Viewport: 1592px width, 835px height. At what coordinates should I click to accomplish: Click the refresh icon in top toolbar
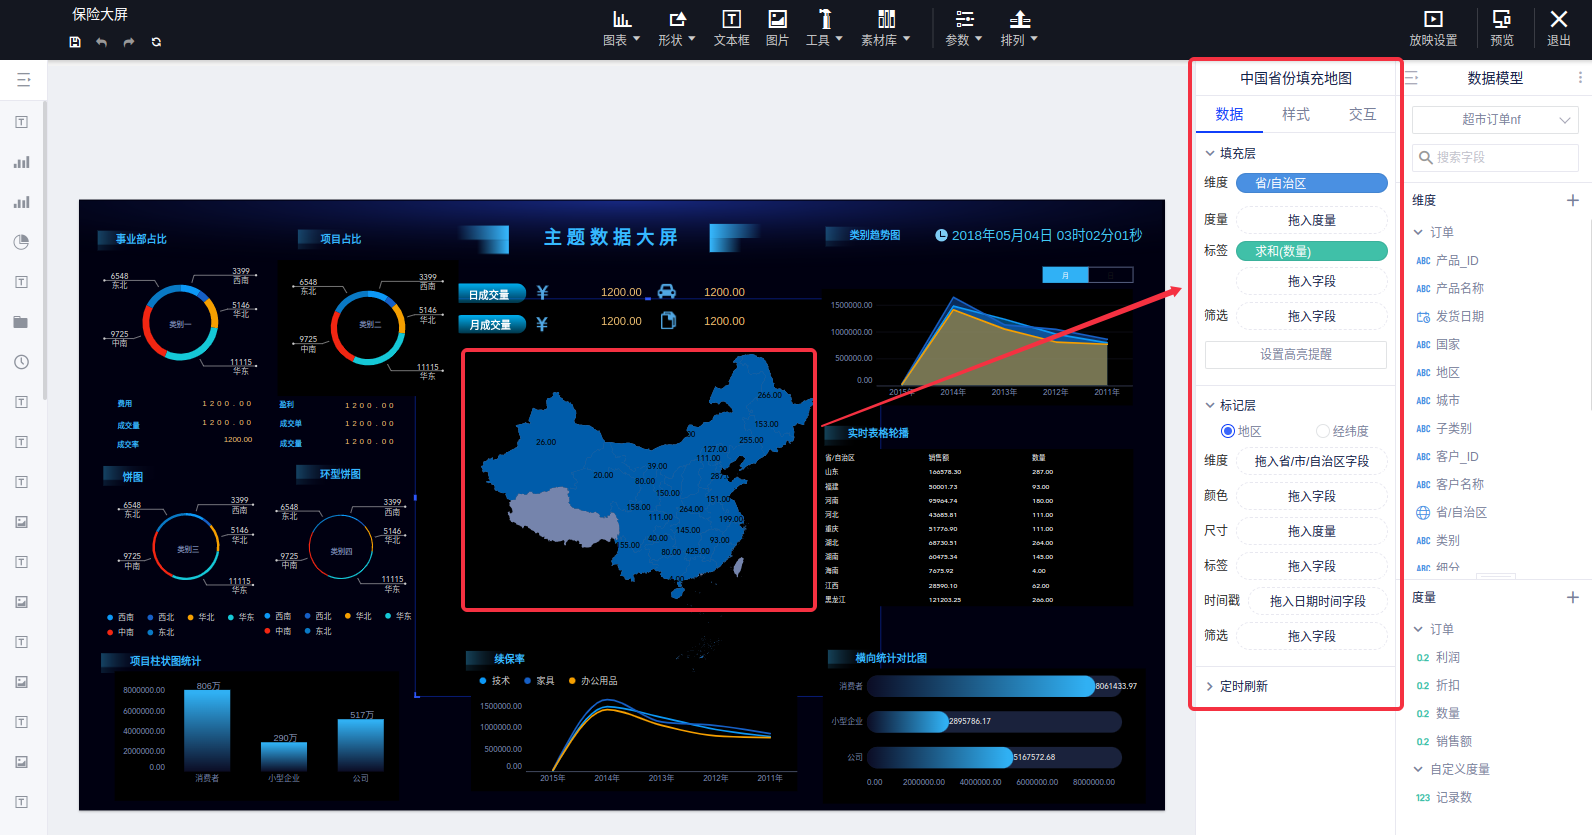156,42
